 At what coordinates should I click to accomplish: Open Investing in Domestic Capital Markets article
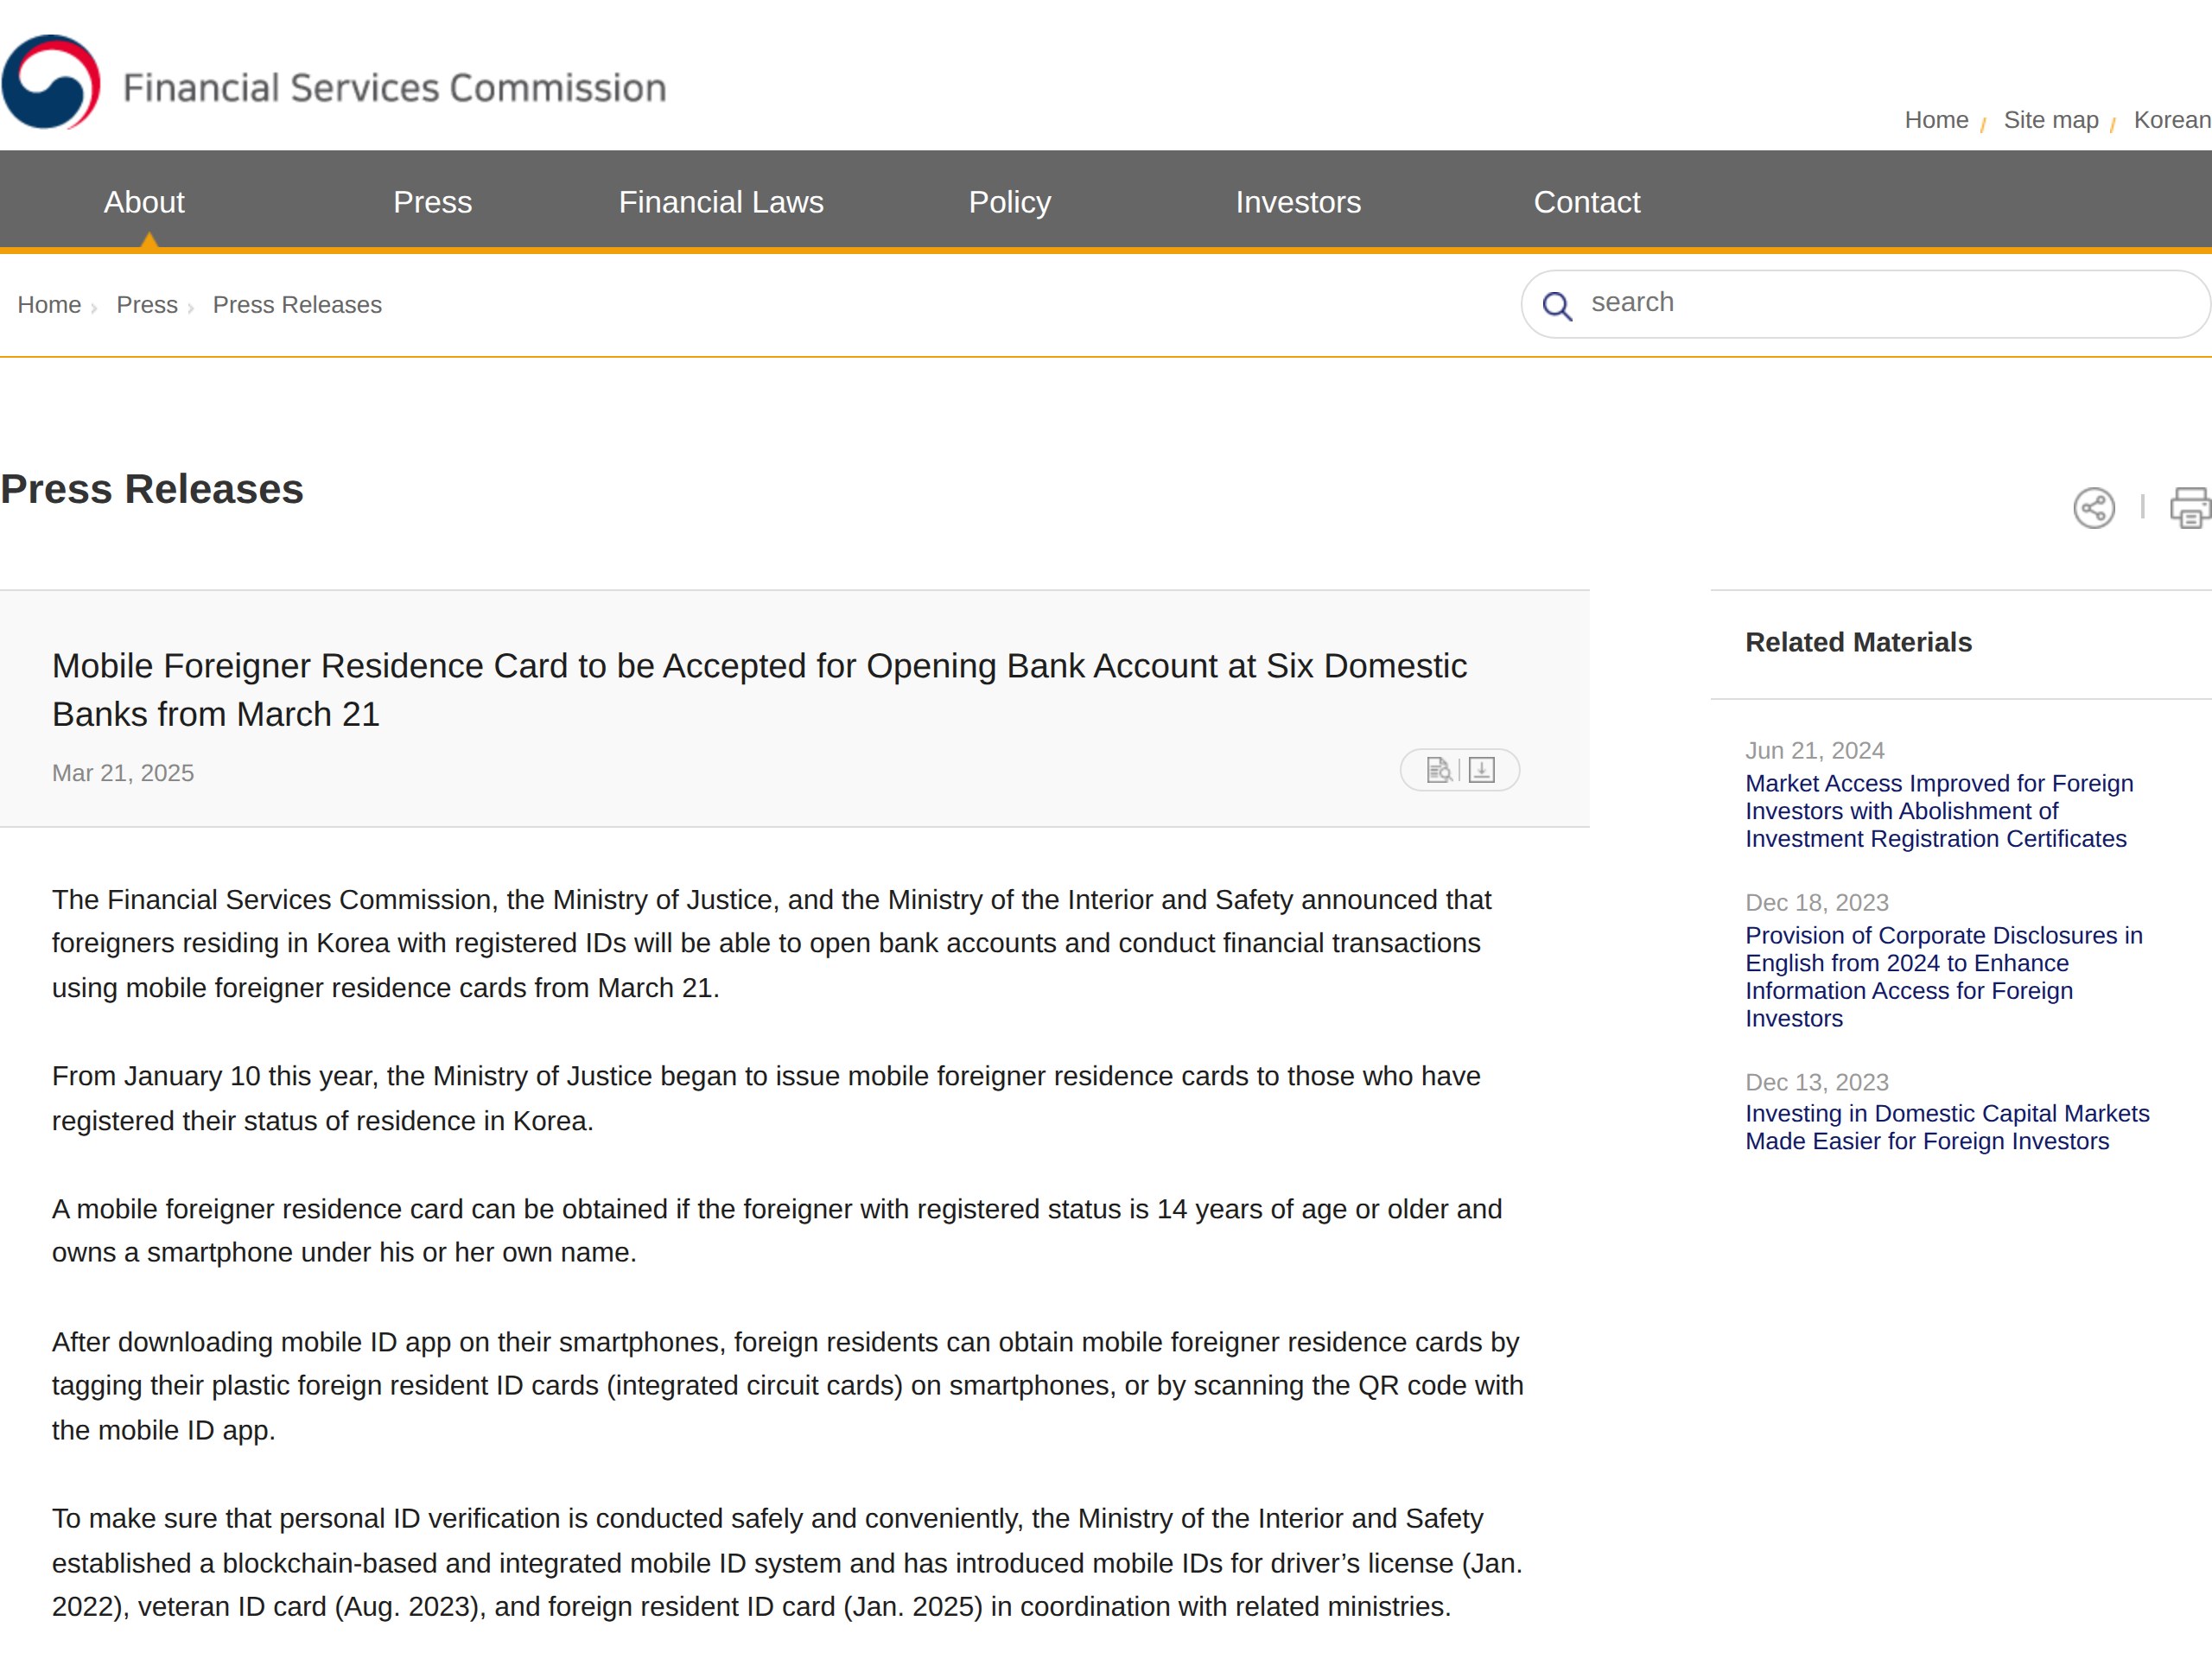(x=1947, y=1127)
